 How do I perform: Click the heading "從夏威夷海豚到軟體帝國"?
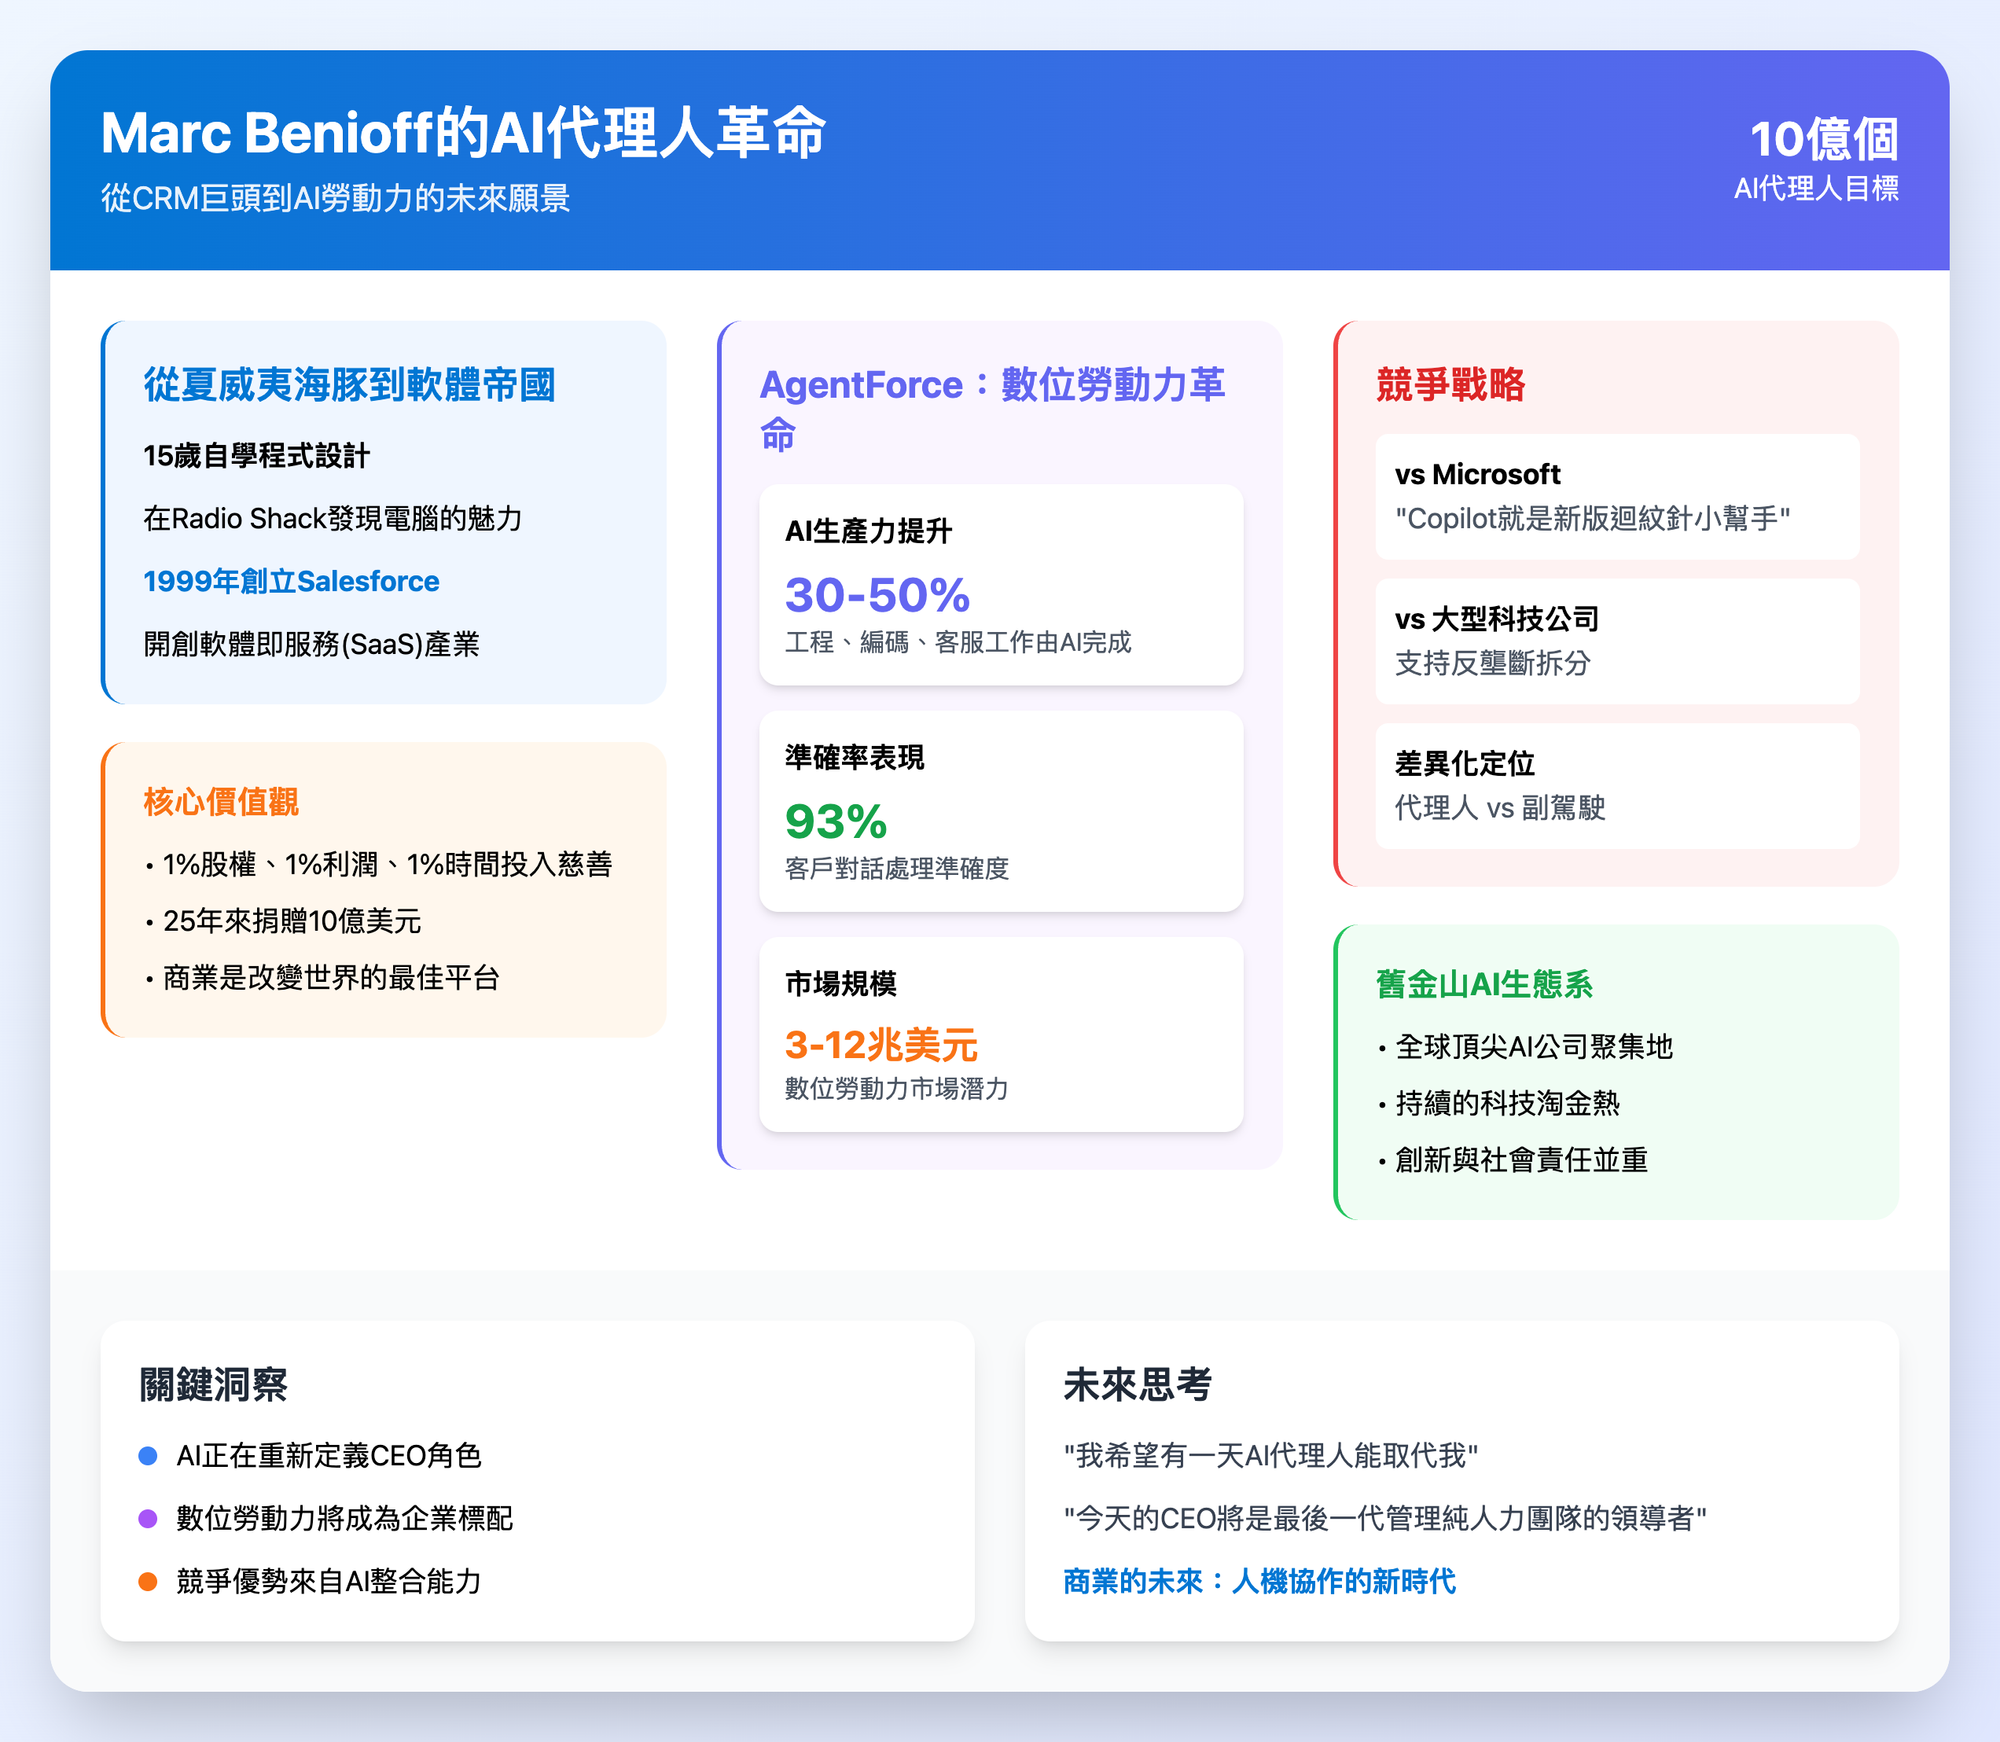click(349, 385)
